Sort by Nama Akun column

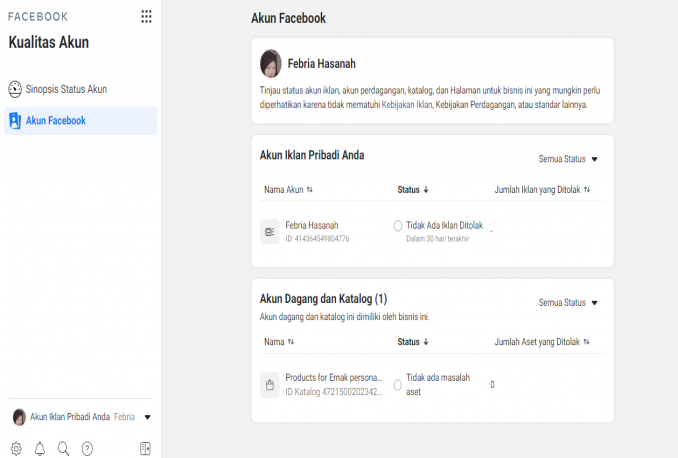click(288, 189)
